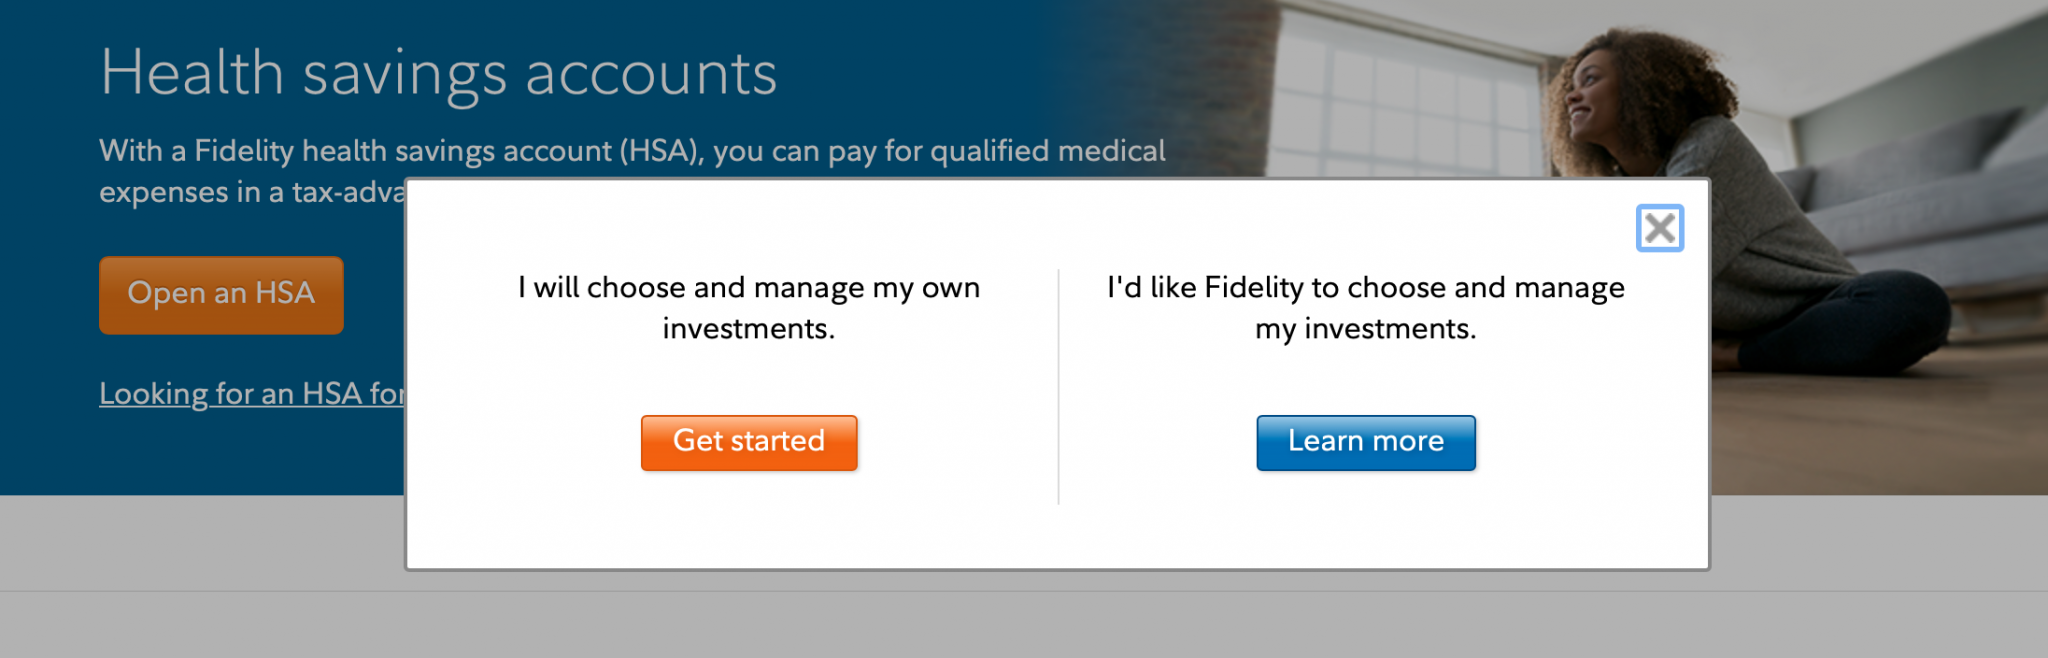
Task: Select the X button in the modal corner
Action: coord(1660,228)
